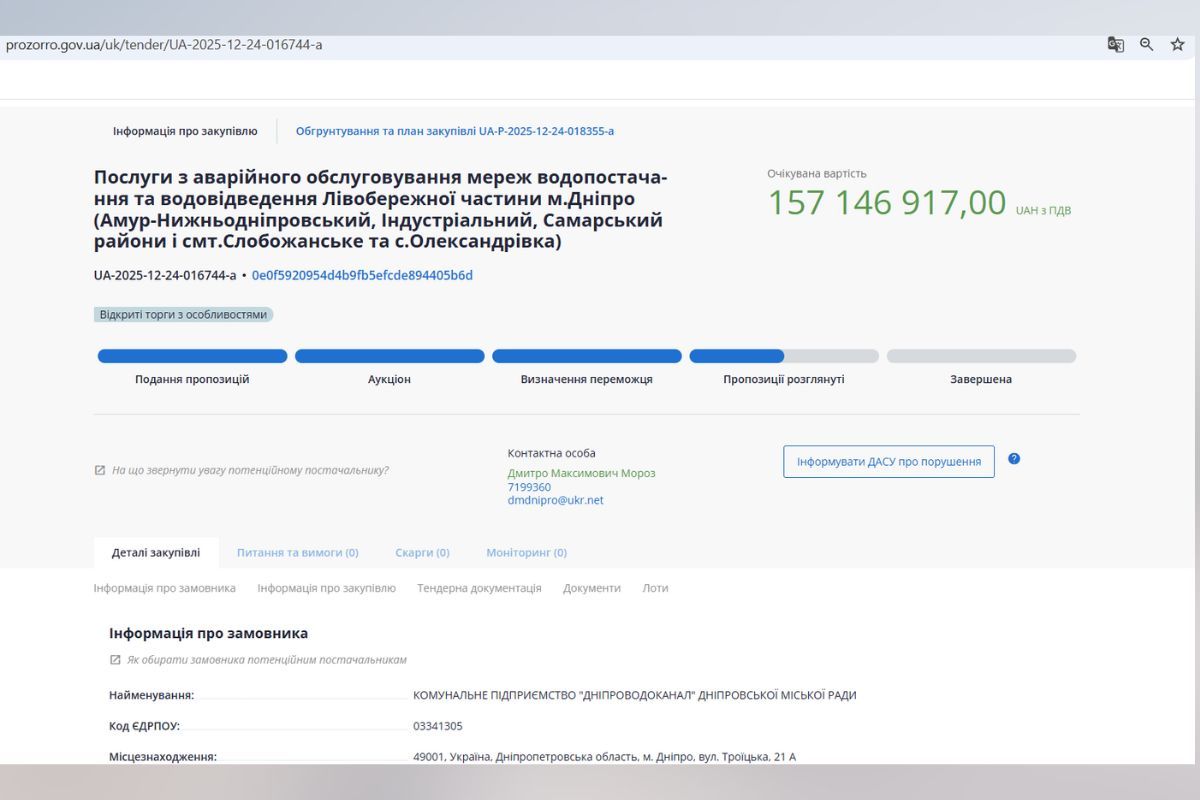Click the Інформувати ДАСУ про порушення button
The image size is (1200, 800).
click(888, 461)
